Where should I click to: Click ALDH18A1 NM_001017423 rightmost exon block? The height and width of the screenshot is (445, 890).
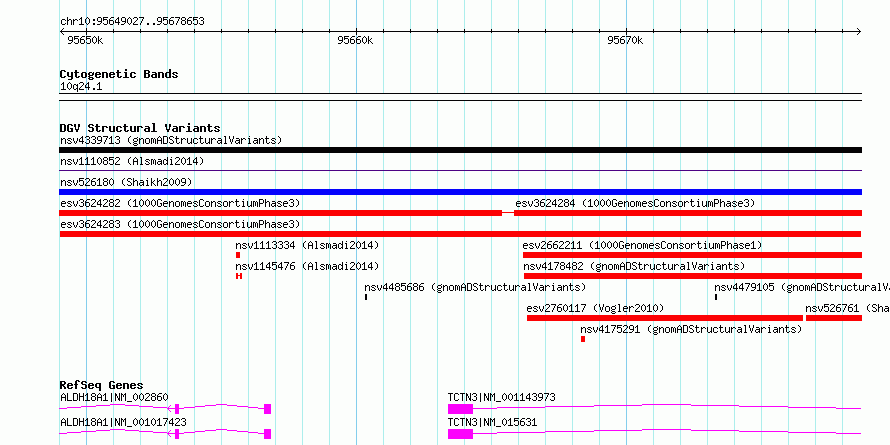(x=267, y=434)
